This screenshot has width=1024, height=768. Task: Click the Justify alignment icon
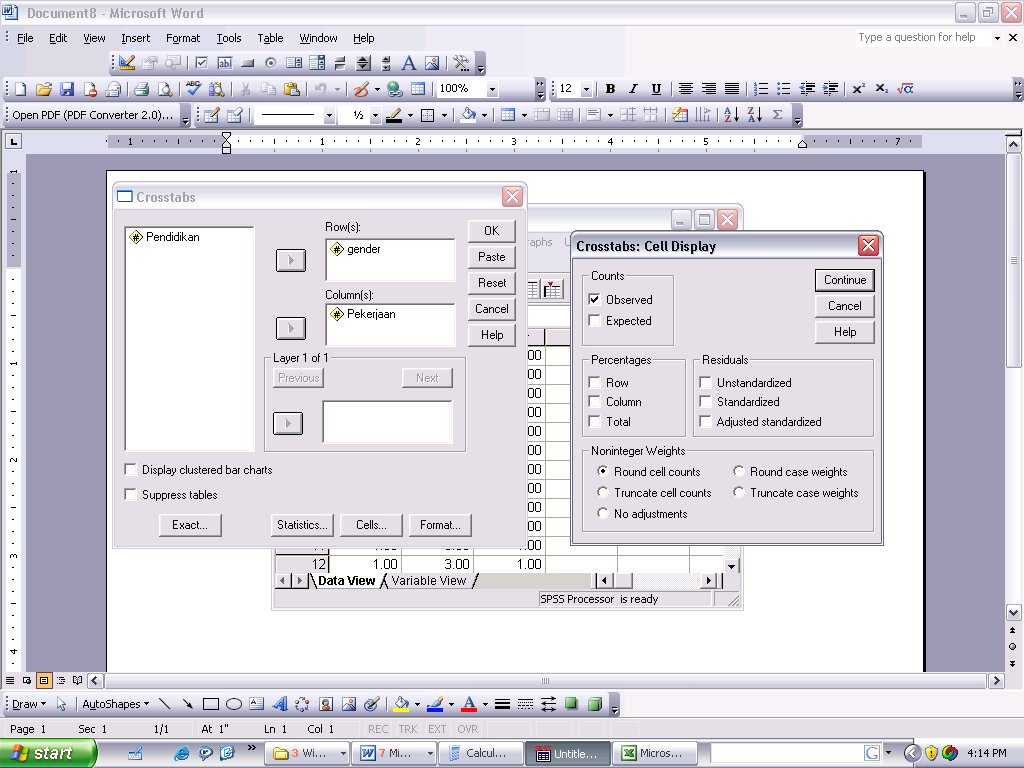[732, 89]
